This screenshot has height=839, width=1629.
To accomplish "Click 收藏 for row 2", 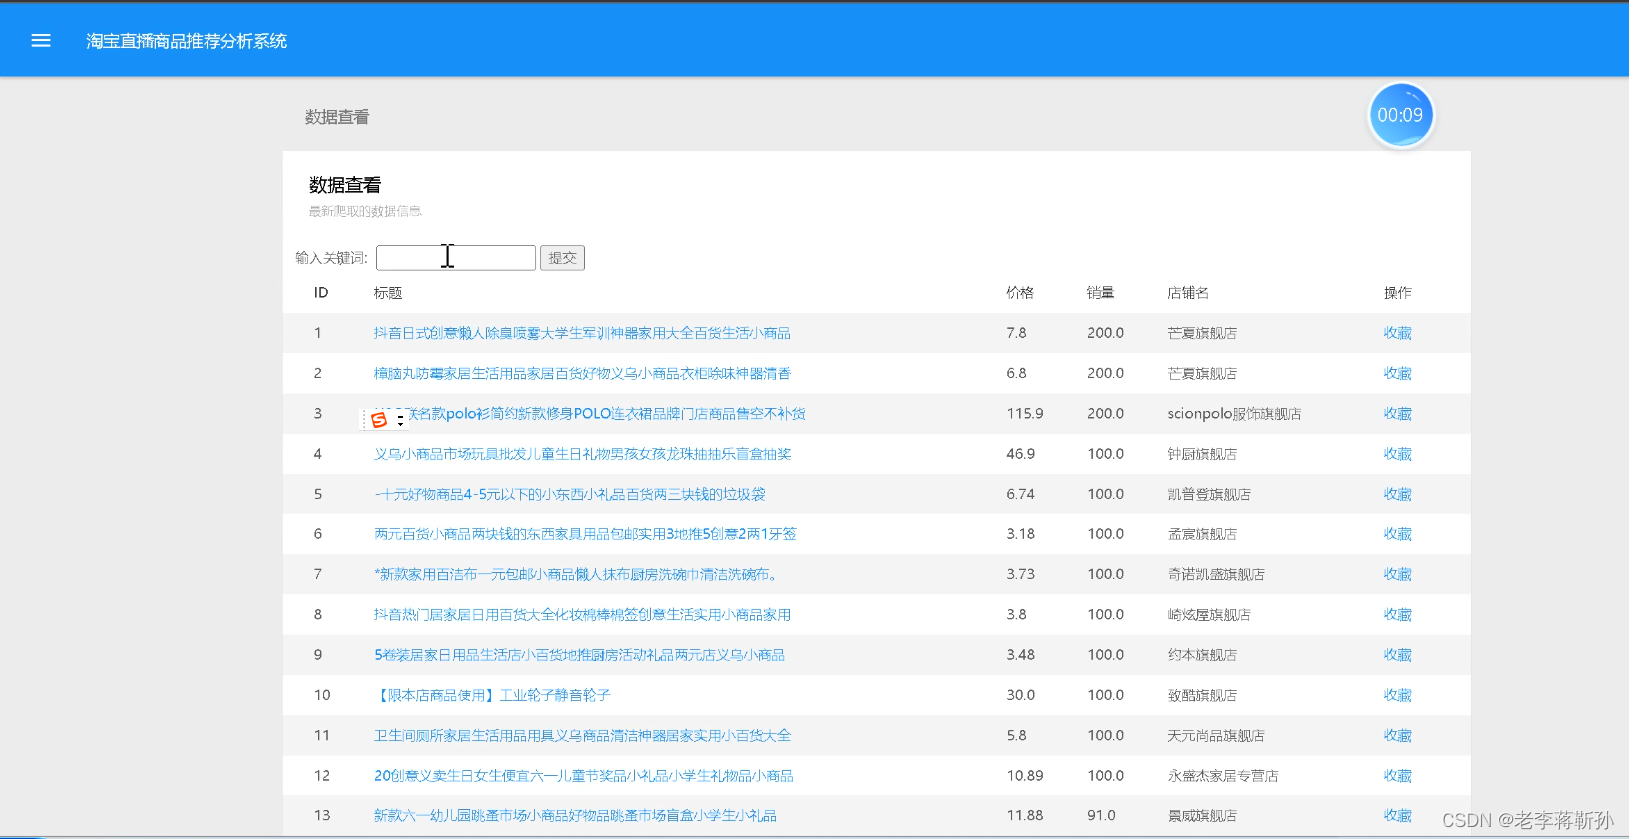I will 1397,373.
